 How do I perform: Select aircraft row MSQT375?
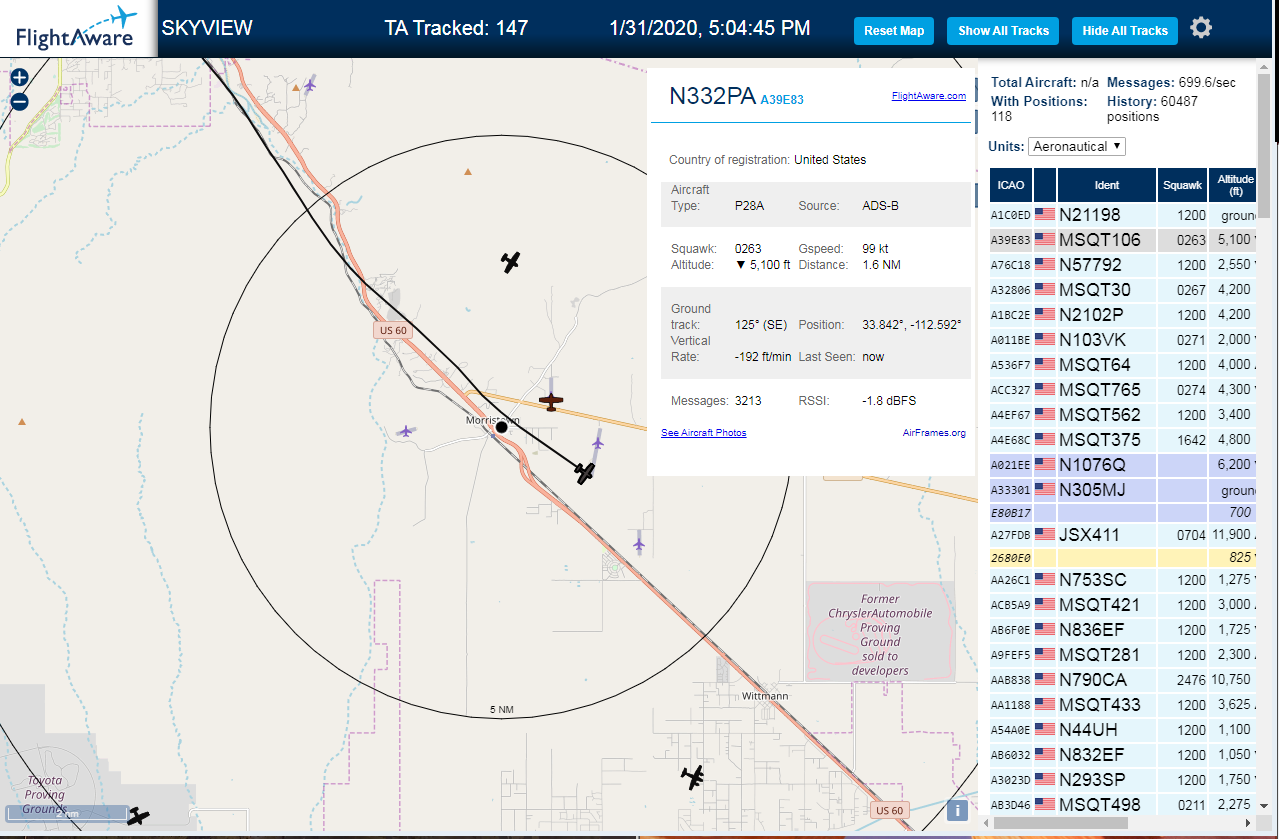[1124, 440]
